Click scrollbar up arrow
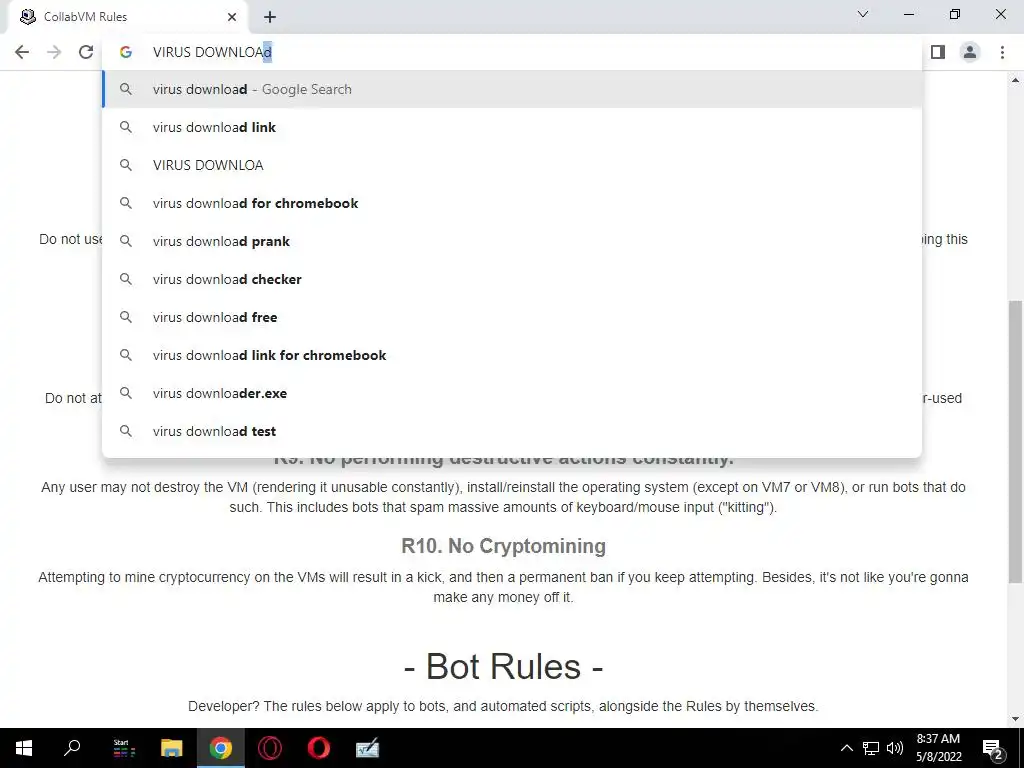Image resolution: width=1024 pixels, height=768 pixels. coord(1016,80)
